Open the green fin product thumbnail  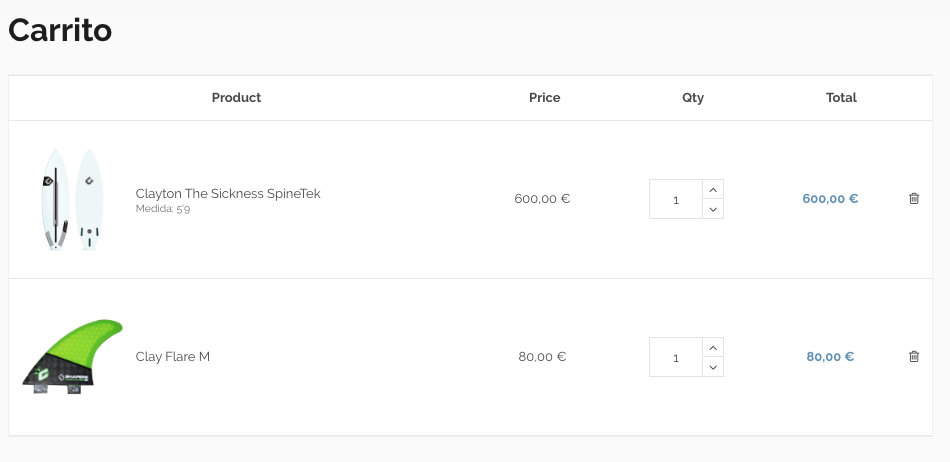click(x=72, y=356)
